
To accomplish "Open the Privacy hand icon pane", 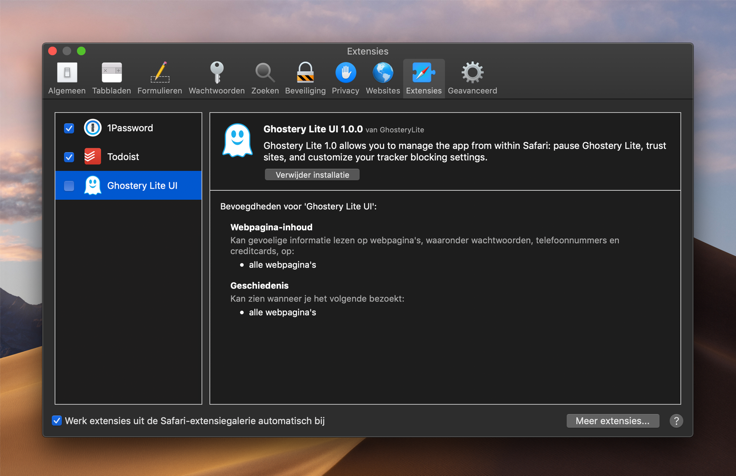I will pos(345,78).
